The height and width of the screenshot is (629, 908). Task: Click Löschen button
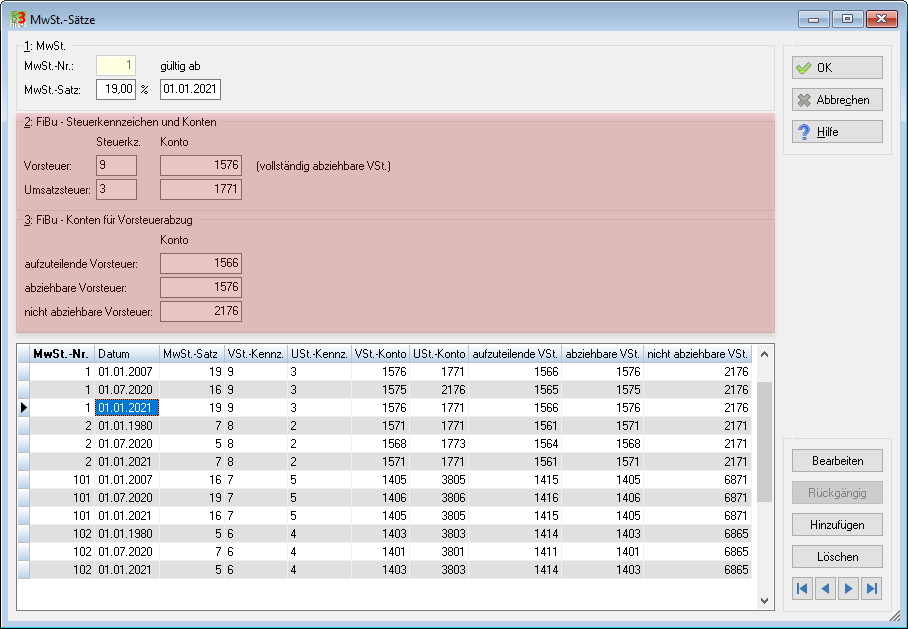[x=837, y=557]
